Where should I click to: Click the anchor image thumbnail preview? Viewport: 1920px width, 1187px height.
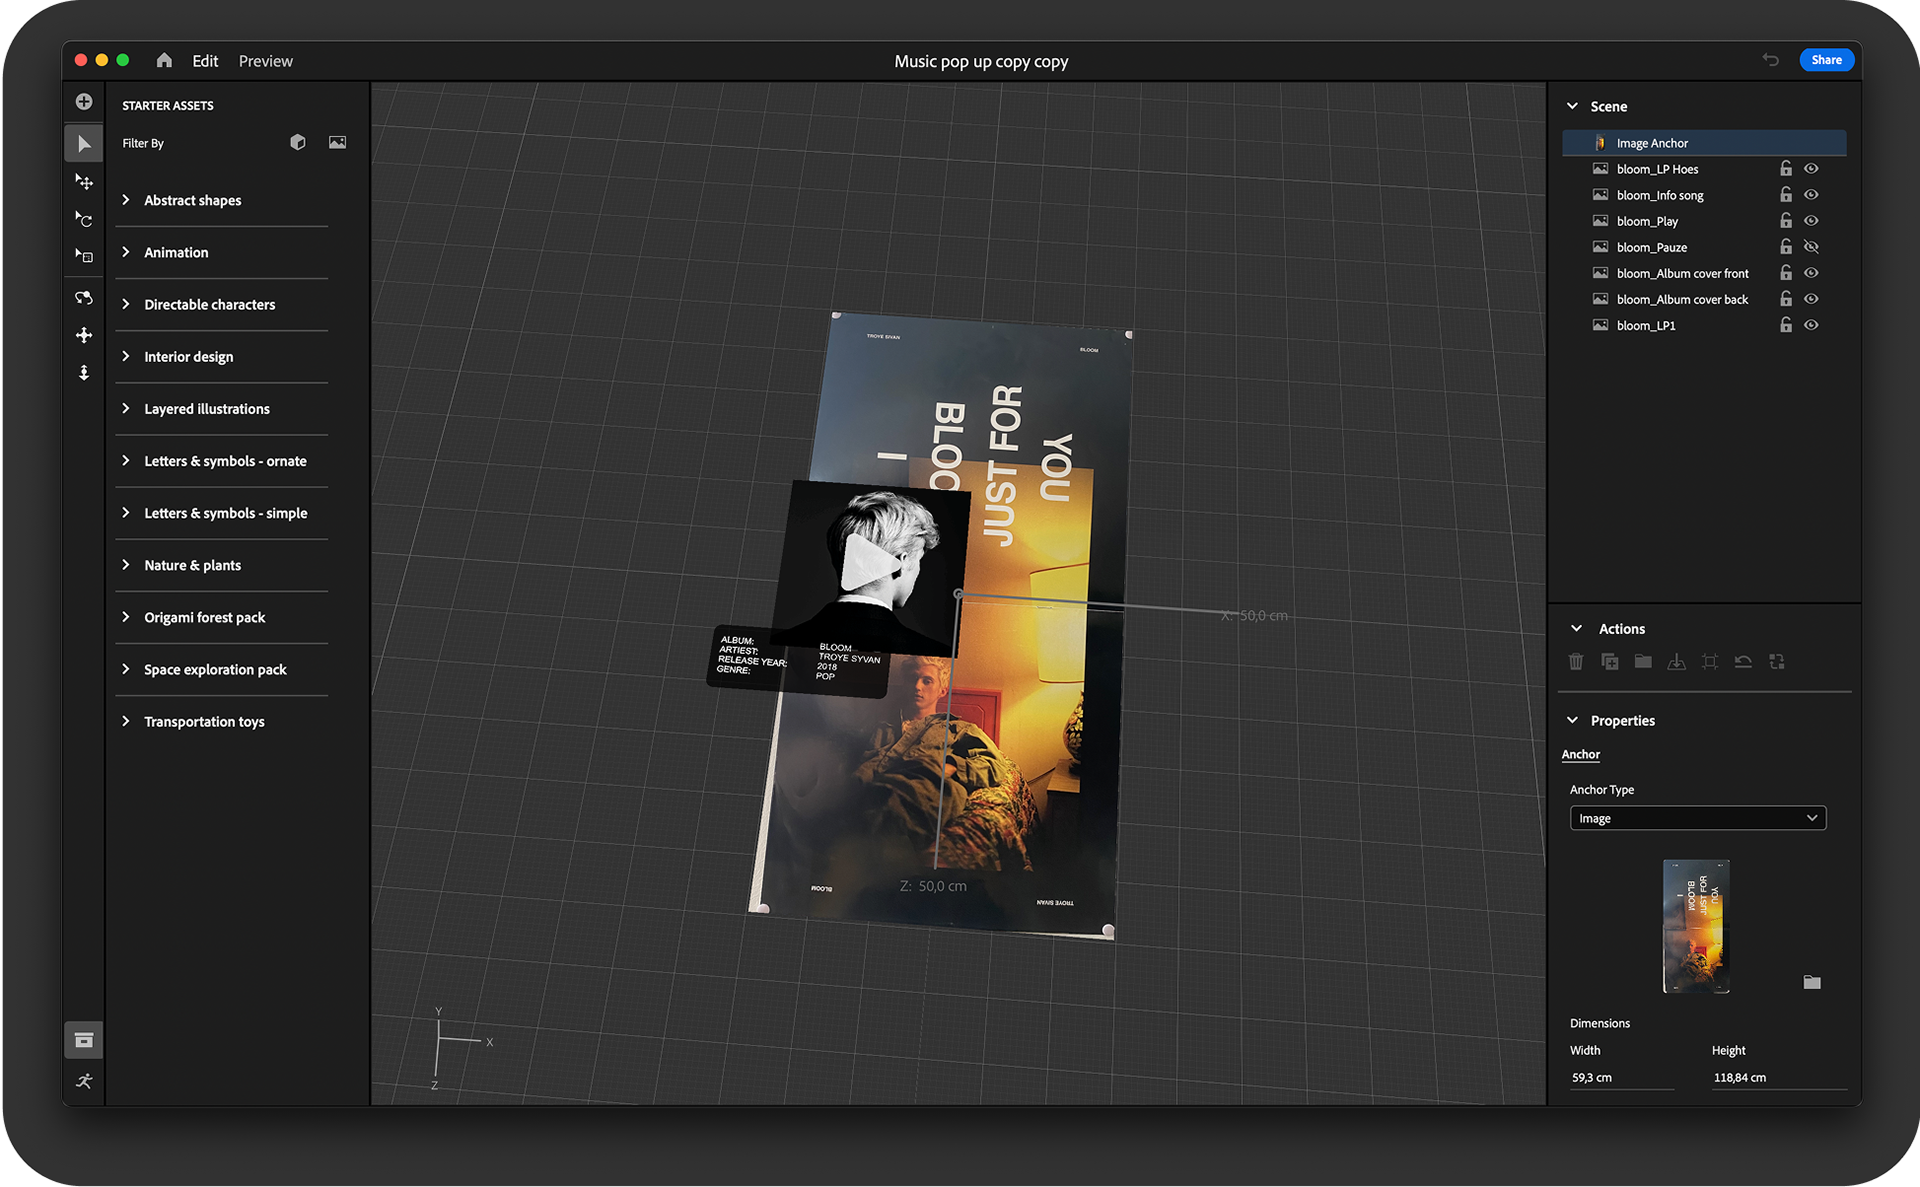click(1696, 926)
